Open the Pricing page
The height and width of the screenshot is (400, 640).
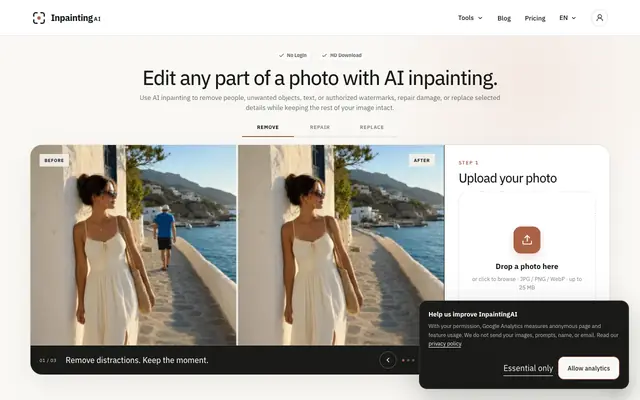535,18
